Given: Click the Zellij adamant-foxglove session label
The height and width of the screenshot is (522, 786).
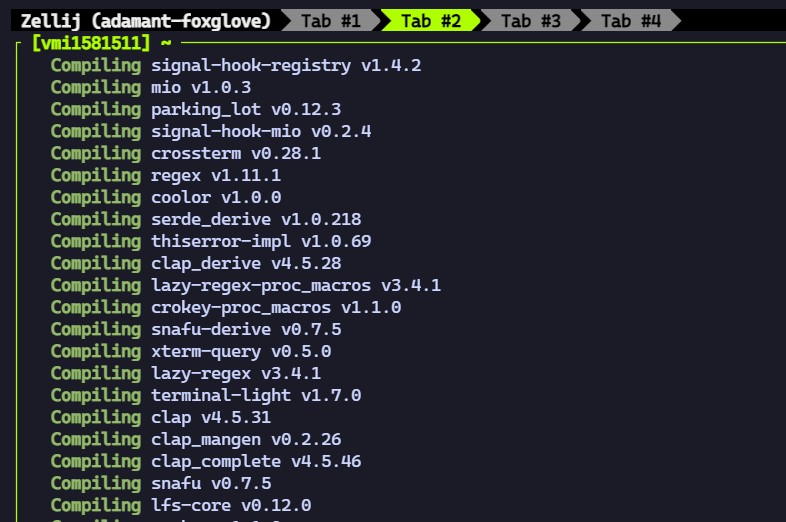Looking at the screenshot, I should tap(145, 20).
